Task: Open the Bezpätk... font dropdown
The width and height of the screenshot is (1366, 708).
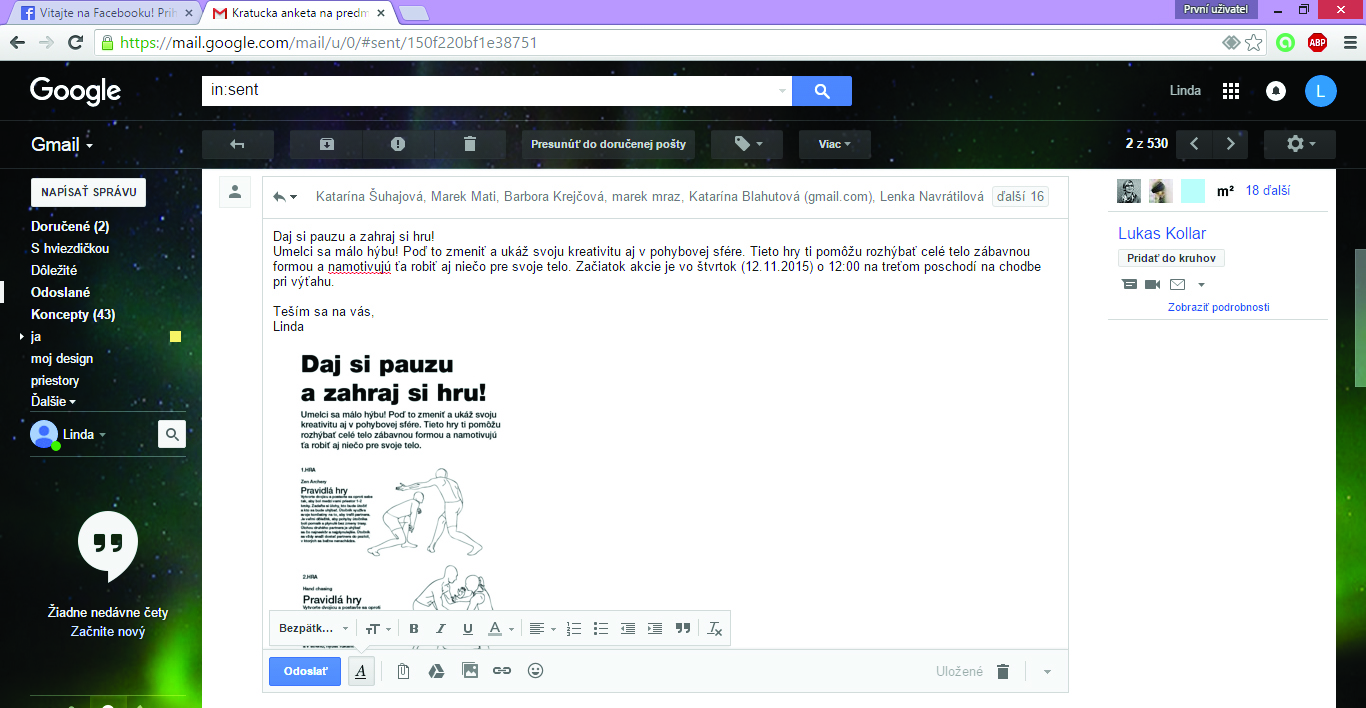Action: click(x=313, y=629)
